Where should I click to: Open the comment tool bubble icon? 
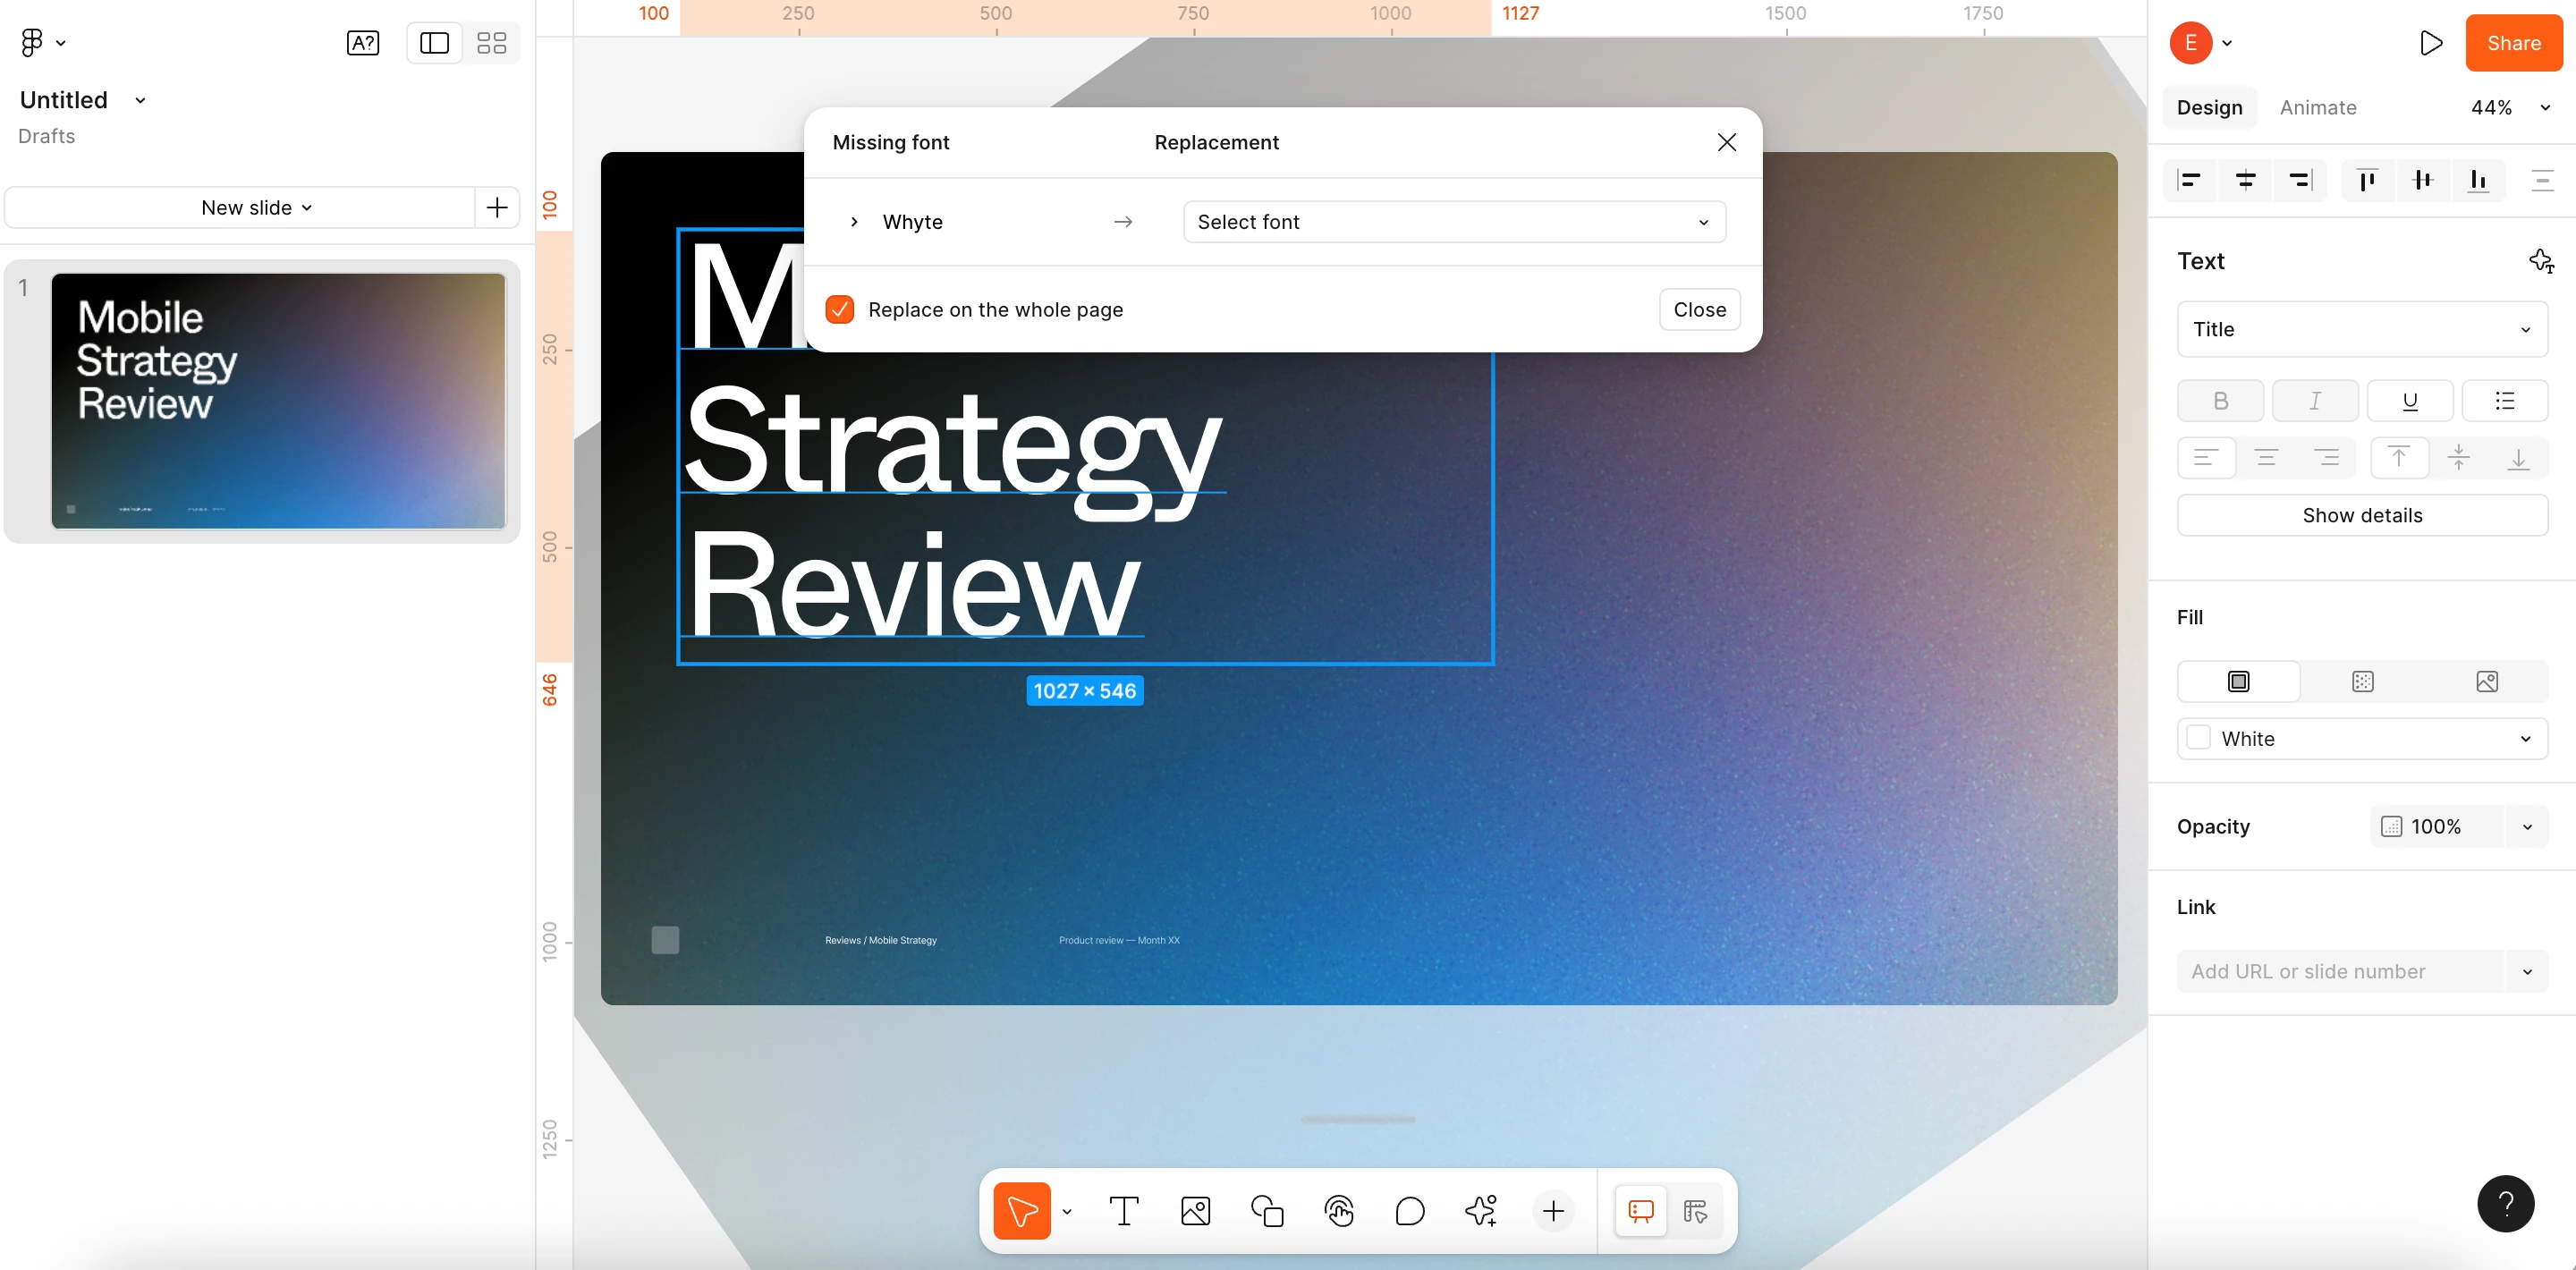pos(1409,1211)
